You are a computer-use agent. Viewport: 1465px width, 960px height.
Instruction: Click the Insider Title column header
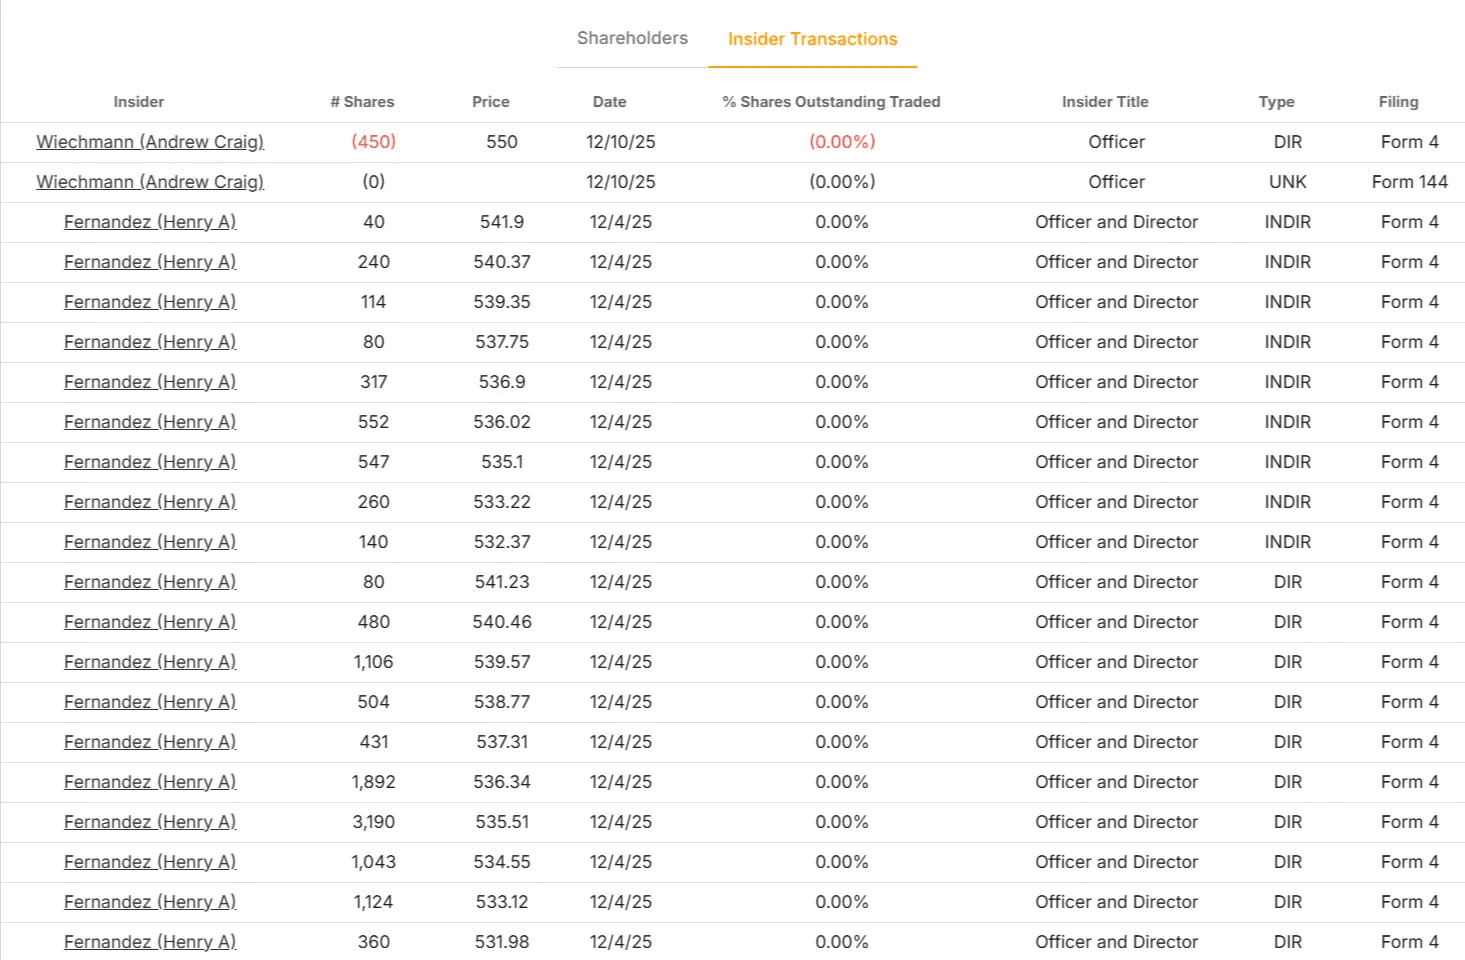coord(1104,102)
